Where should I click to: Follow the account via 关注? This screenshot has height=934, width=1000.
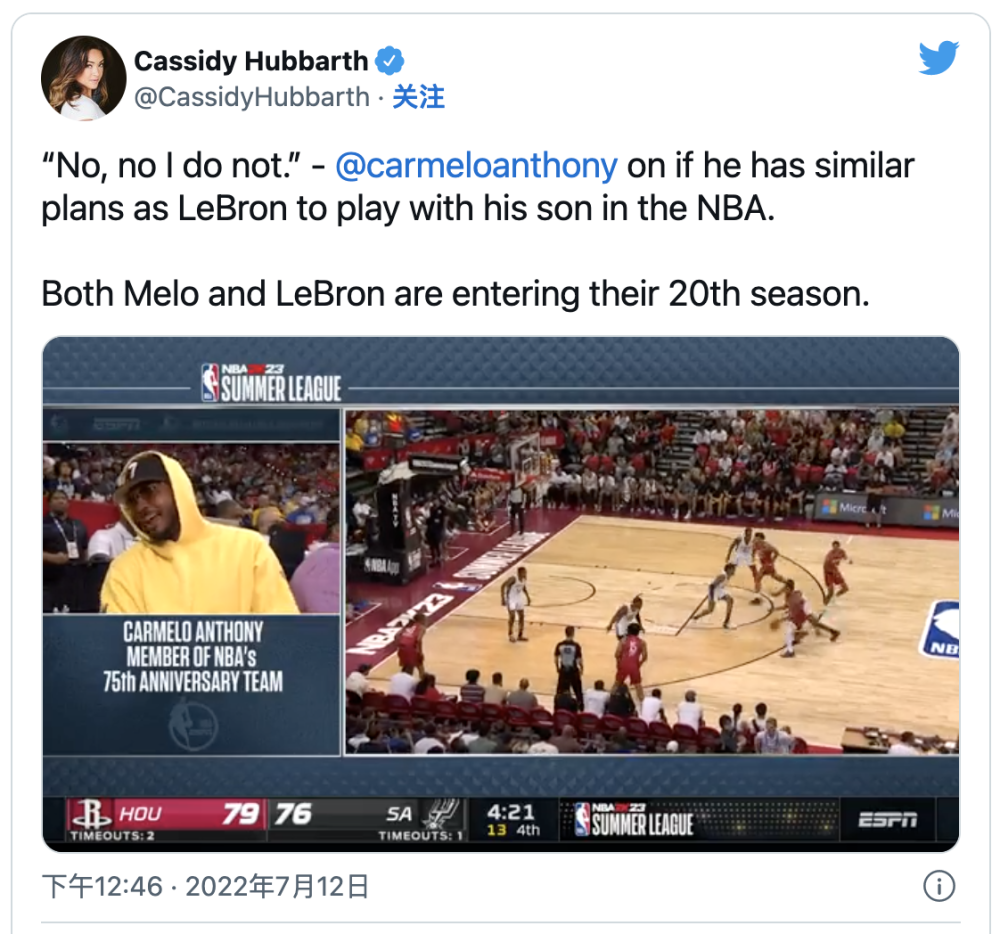[418, 97]
